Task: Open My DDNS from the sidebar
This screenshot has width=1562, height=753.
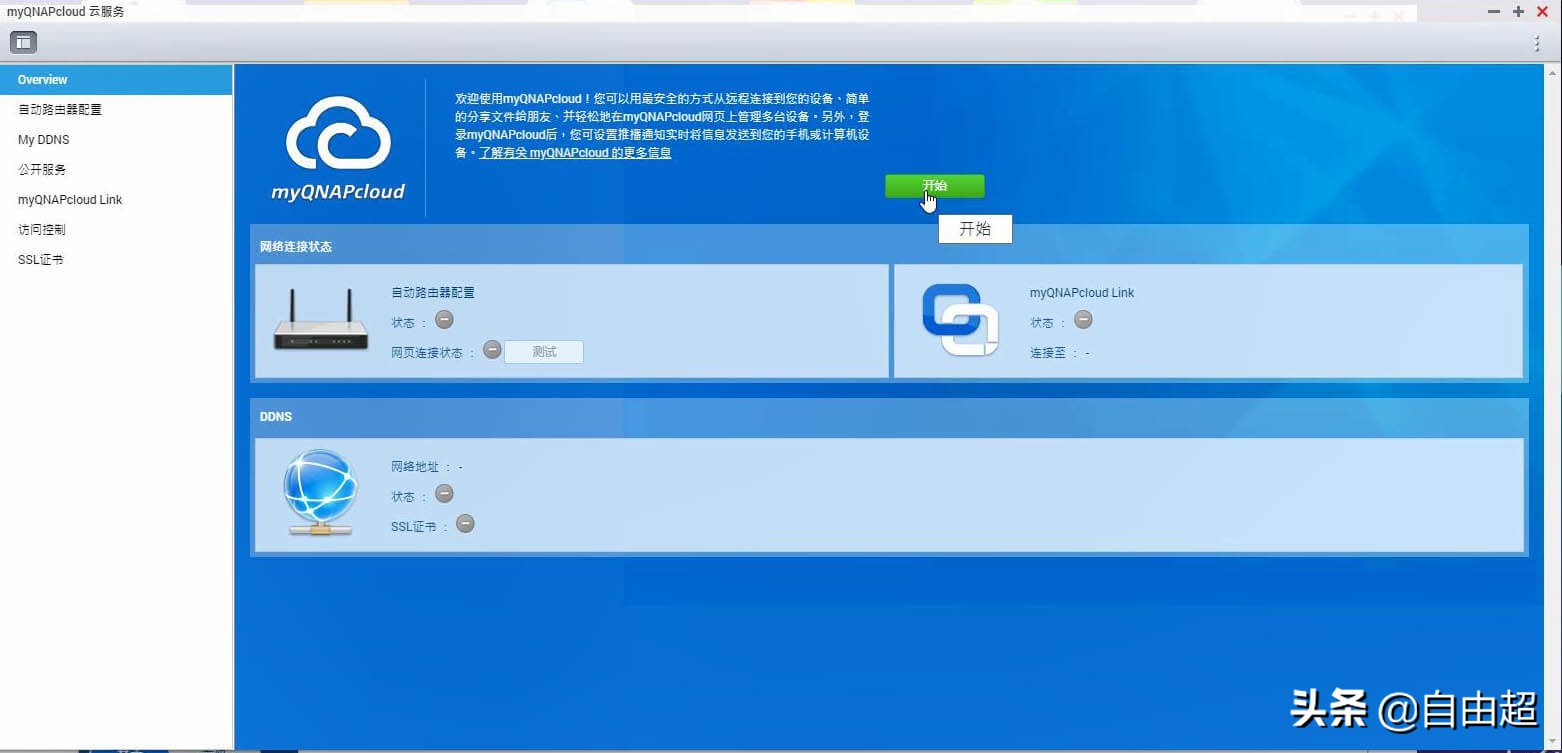Action: [x=43, y=139]
